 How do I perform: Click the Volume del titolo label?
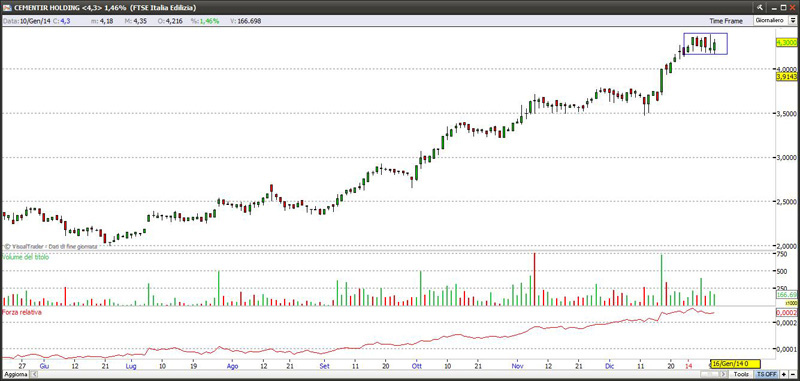click(27, 258)
